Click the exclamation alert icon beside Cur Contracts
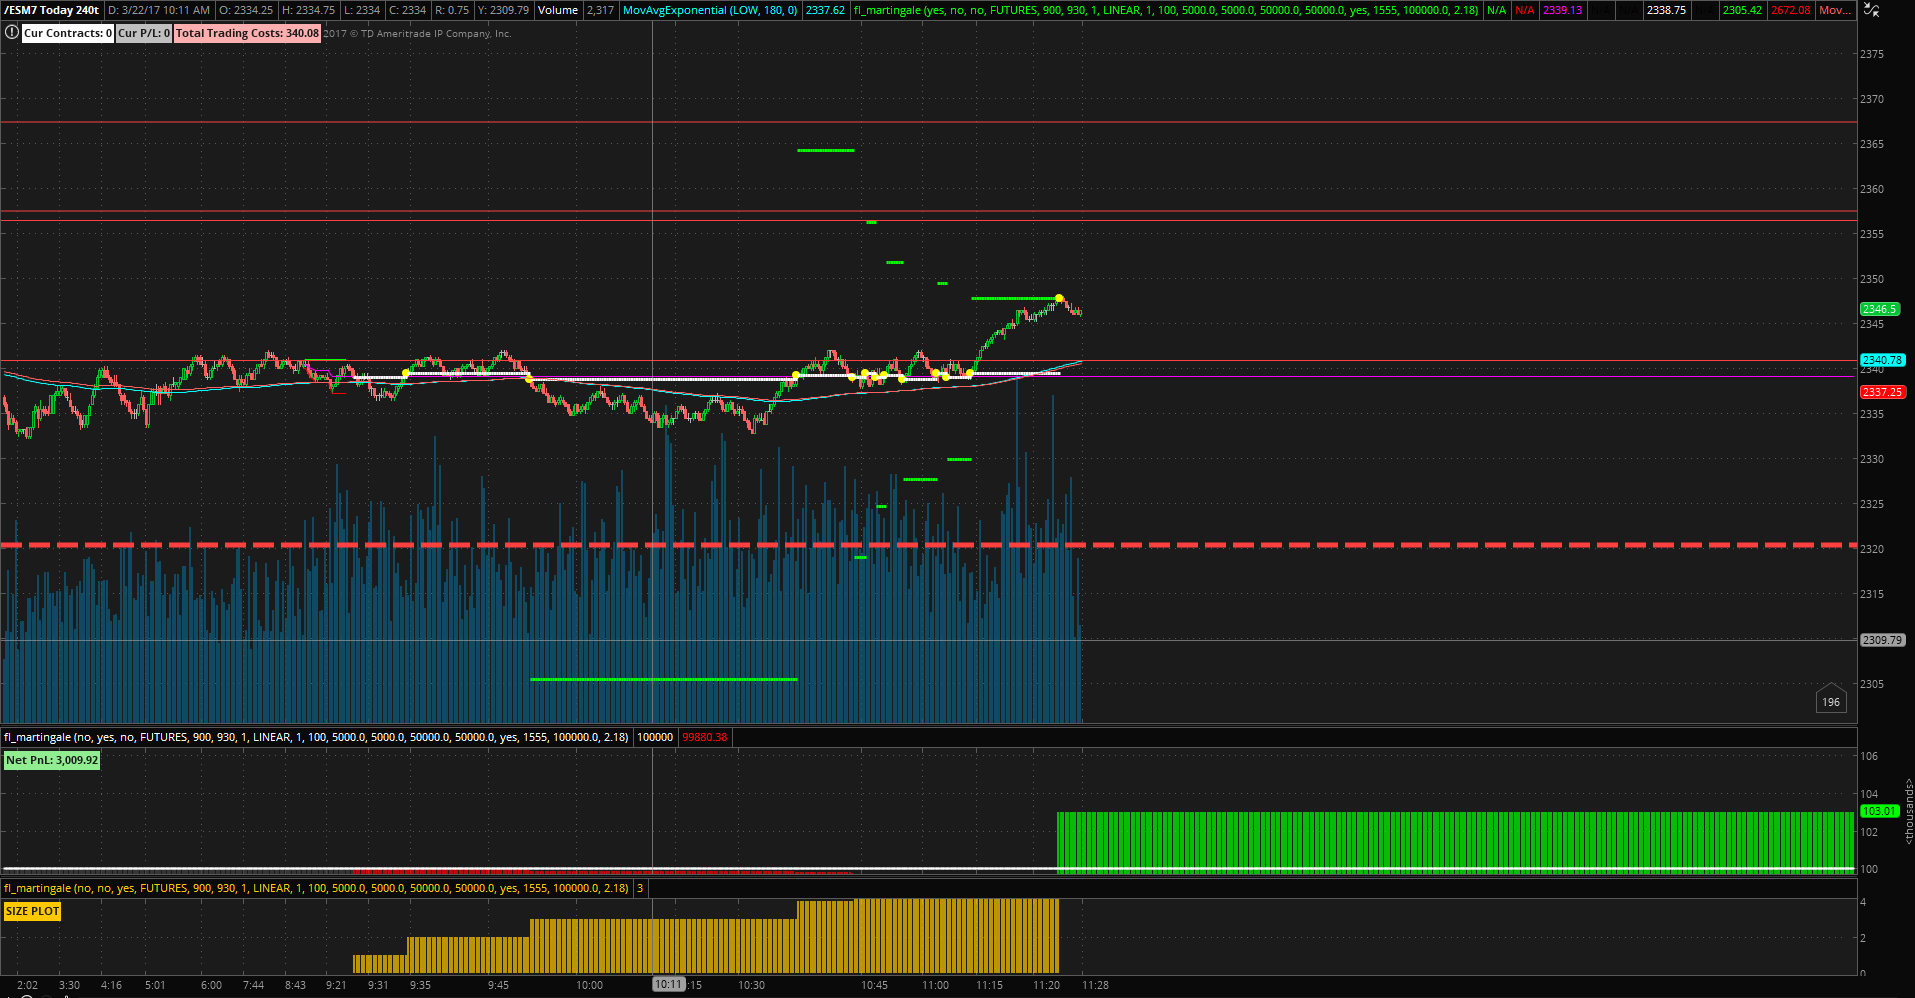1915x998 pixels. 11,33
